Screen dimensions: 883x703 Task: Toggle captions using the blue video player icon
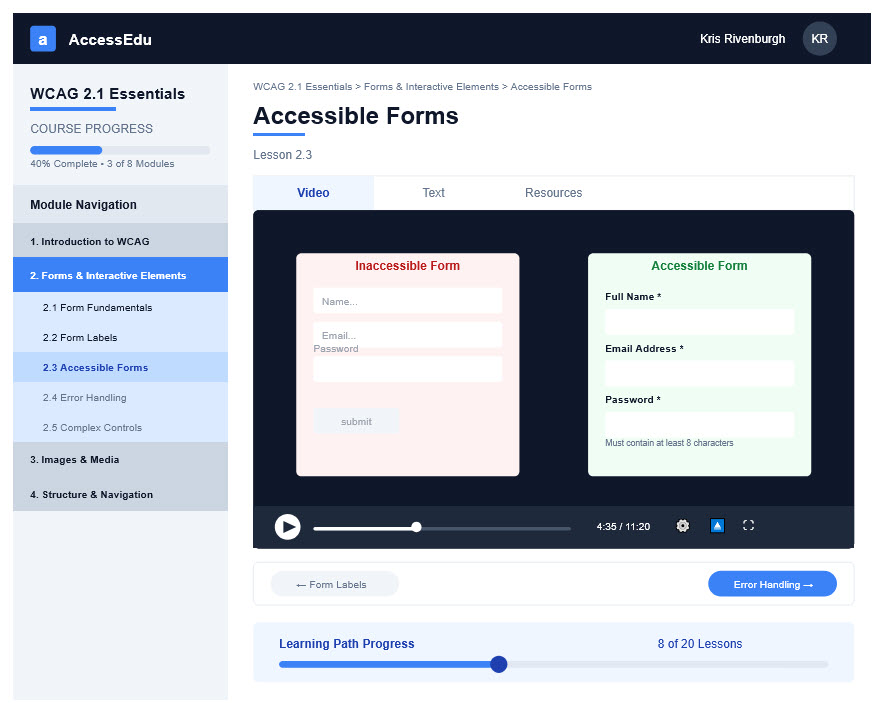coord(716,525)
